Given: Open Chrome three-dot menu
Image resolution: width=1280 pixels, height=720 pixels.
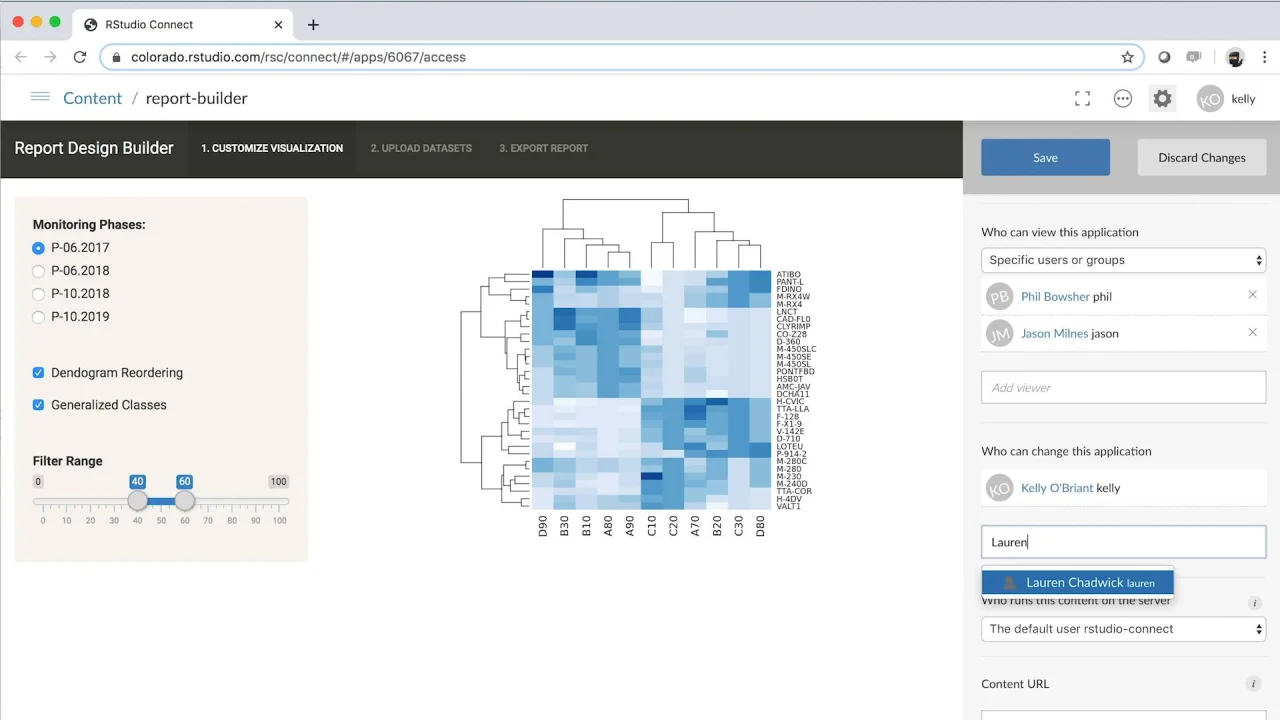Looking at the screenshot, I should click(1265, 57).
